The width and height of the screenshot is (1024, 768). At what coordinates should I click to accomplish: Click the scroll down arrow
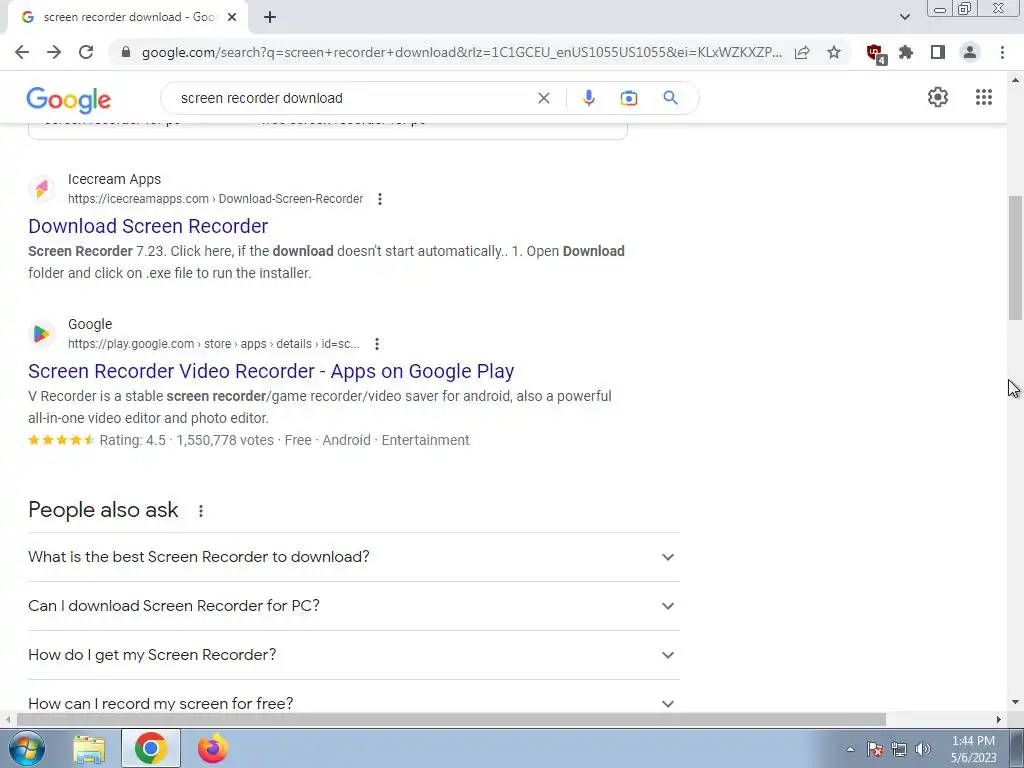click(1015, 703)
